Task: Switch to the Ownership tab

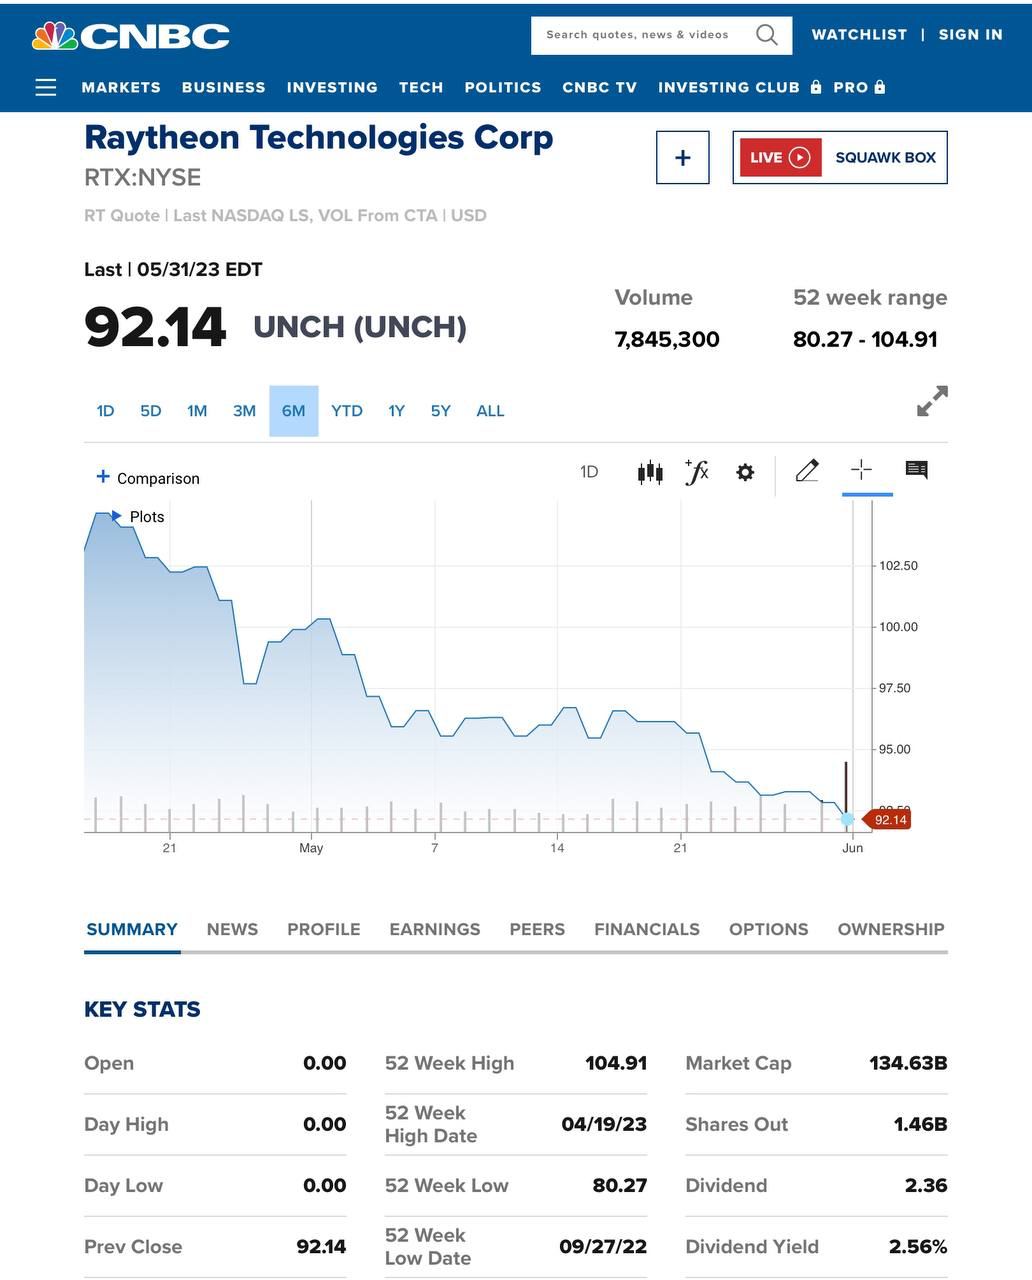Action: [x=891, y=929]
